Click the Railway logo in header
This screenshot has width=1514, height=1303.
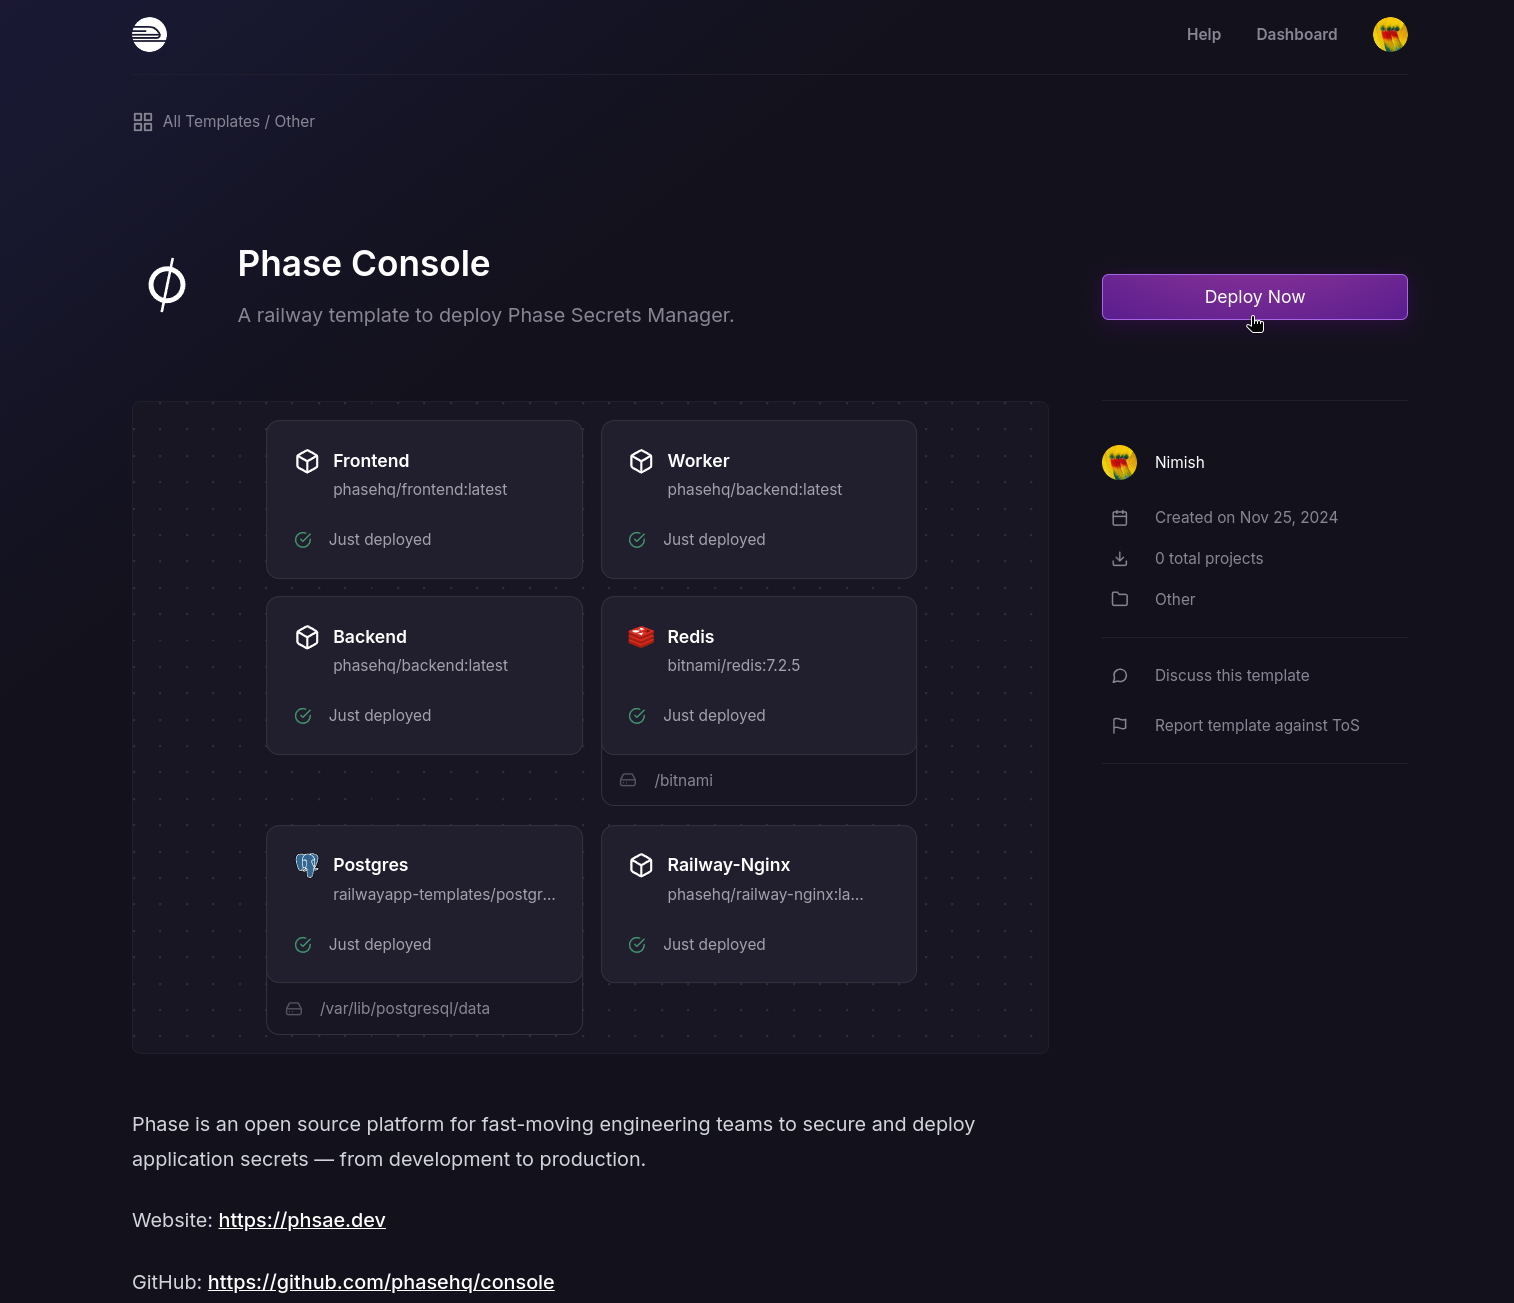pyautogui.click(x=149, y=35)
